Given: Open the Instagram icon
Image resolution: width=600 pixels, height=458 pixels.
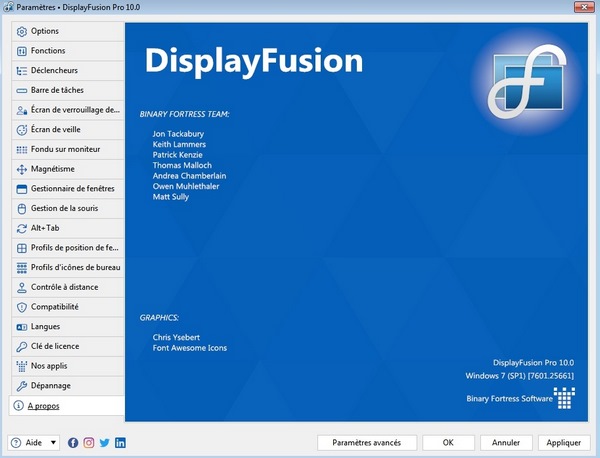Looking at the screenshot, I should pyautogui.click(x=89, y=443).
